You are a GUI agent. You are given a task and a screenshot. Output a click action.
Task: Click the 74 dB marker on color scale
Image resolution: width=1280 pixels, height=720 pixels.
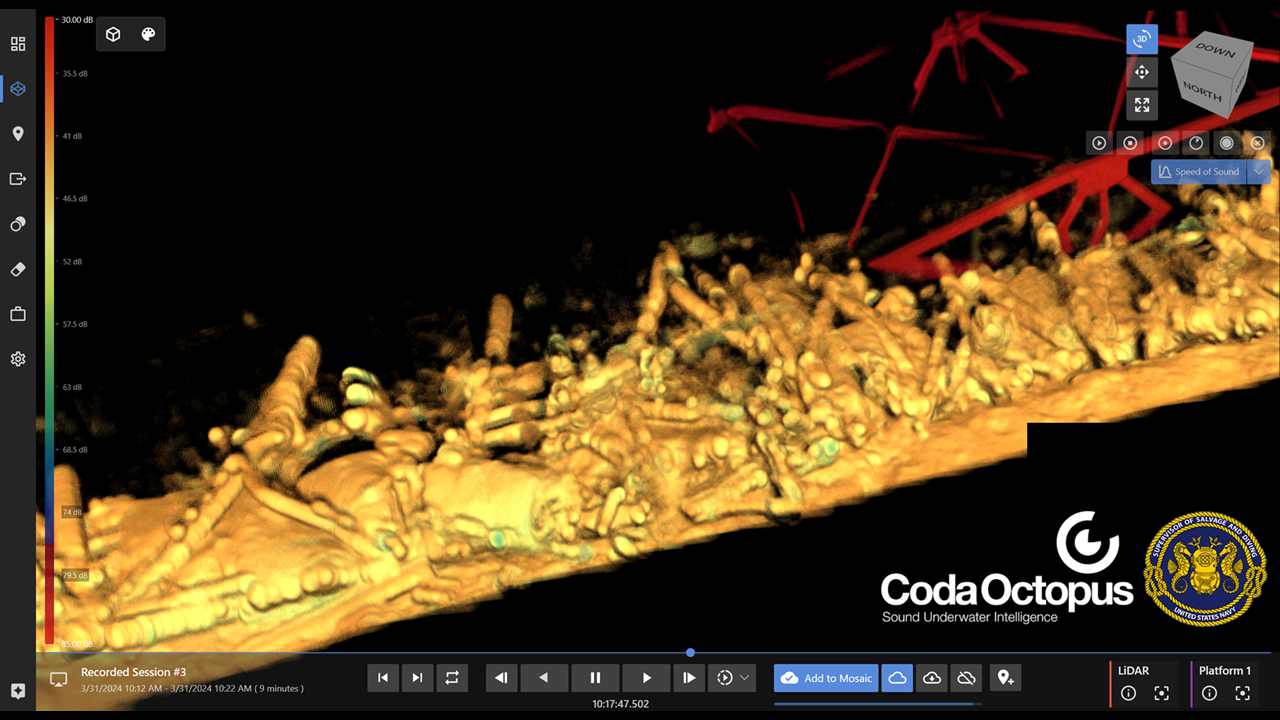71,512
